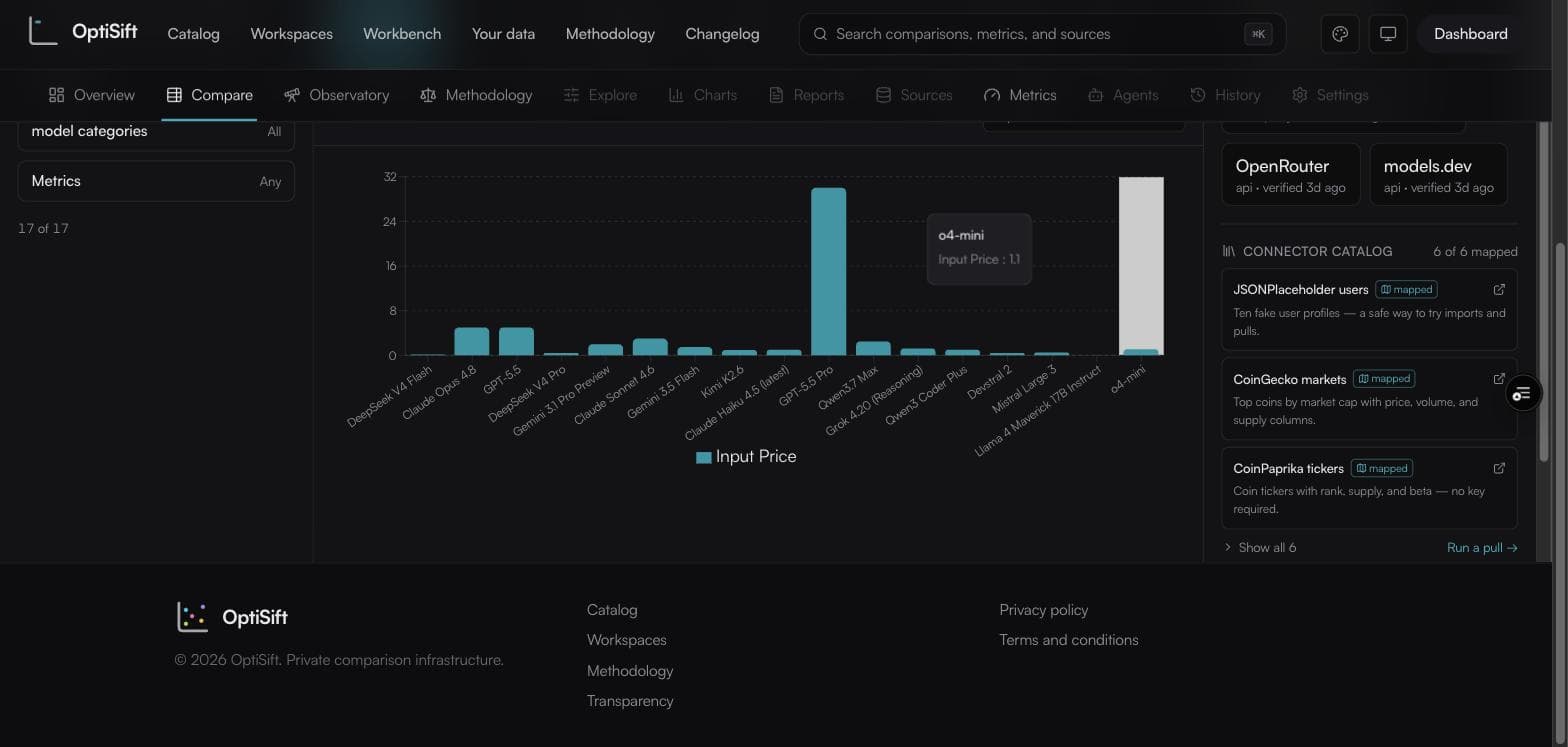Open the Workbench menu
Screen dimensions: 1568x747
click(x=402, y=34)
